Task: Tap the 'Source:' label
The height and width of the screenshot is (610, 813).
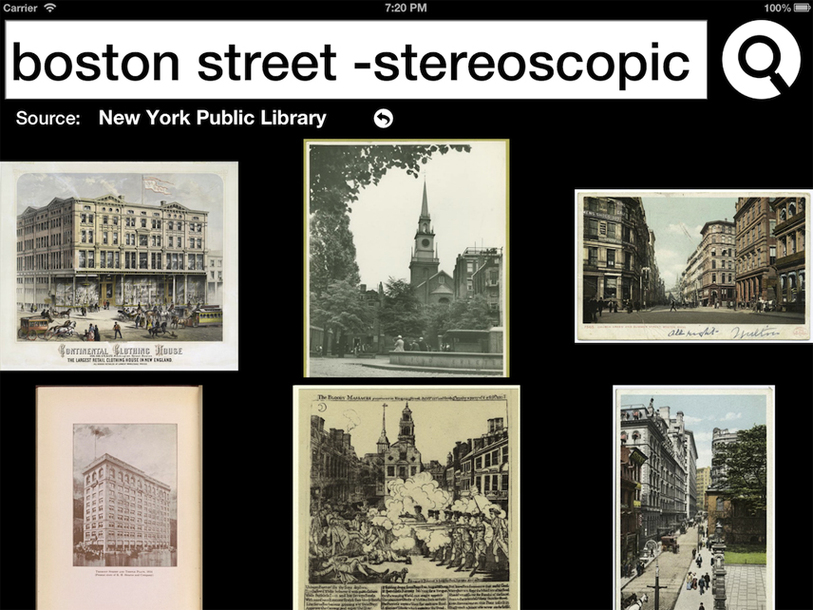Action: coord(48,118)
